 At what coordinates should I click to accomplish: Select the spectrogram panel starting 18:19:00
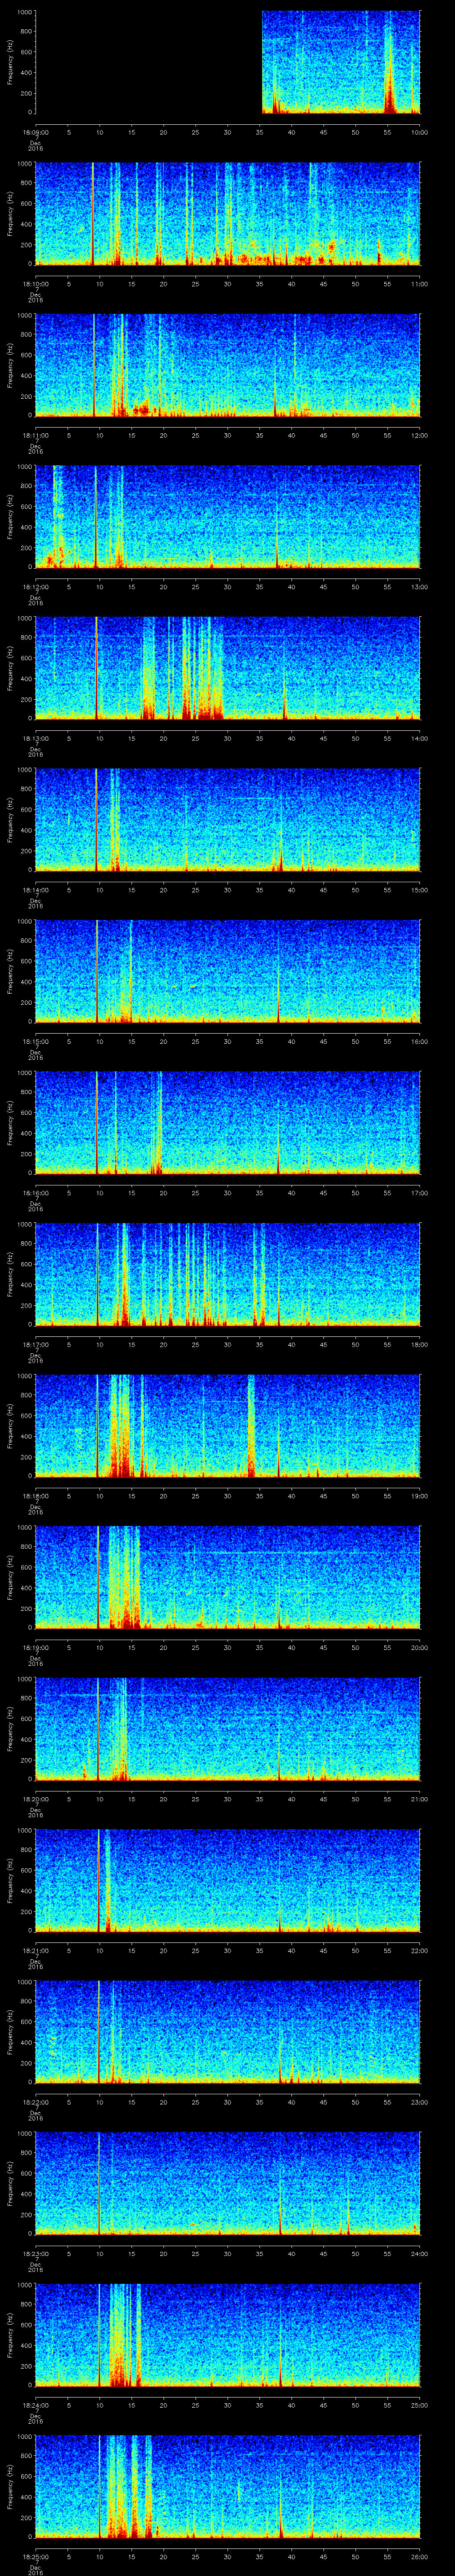pyautogui.click(x=228, y=1577)
